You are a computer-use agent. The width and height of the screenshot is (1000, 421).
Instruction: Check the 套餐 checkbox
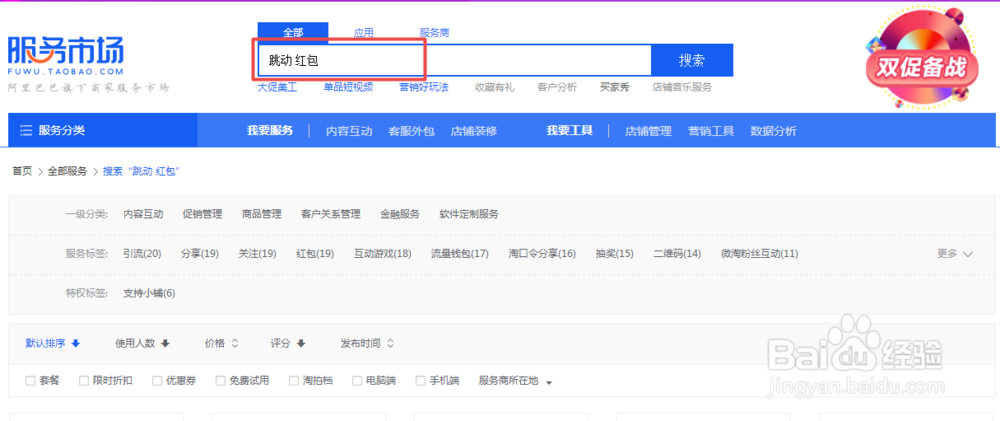click(30, 381)
